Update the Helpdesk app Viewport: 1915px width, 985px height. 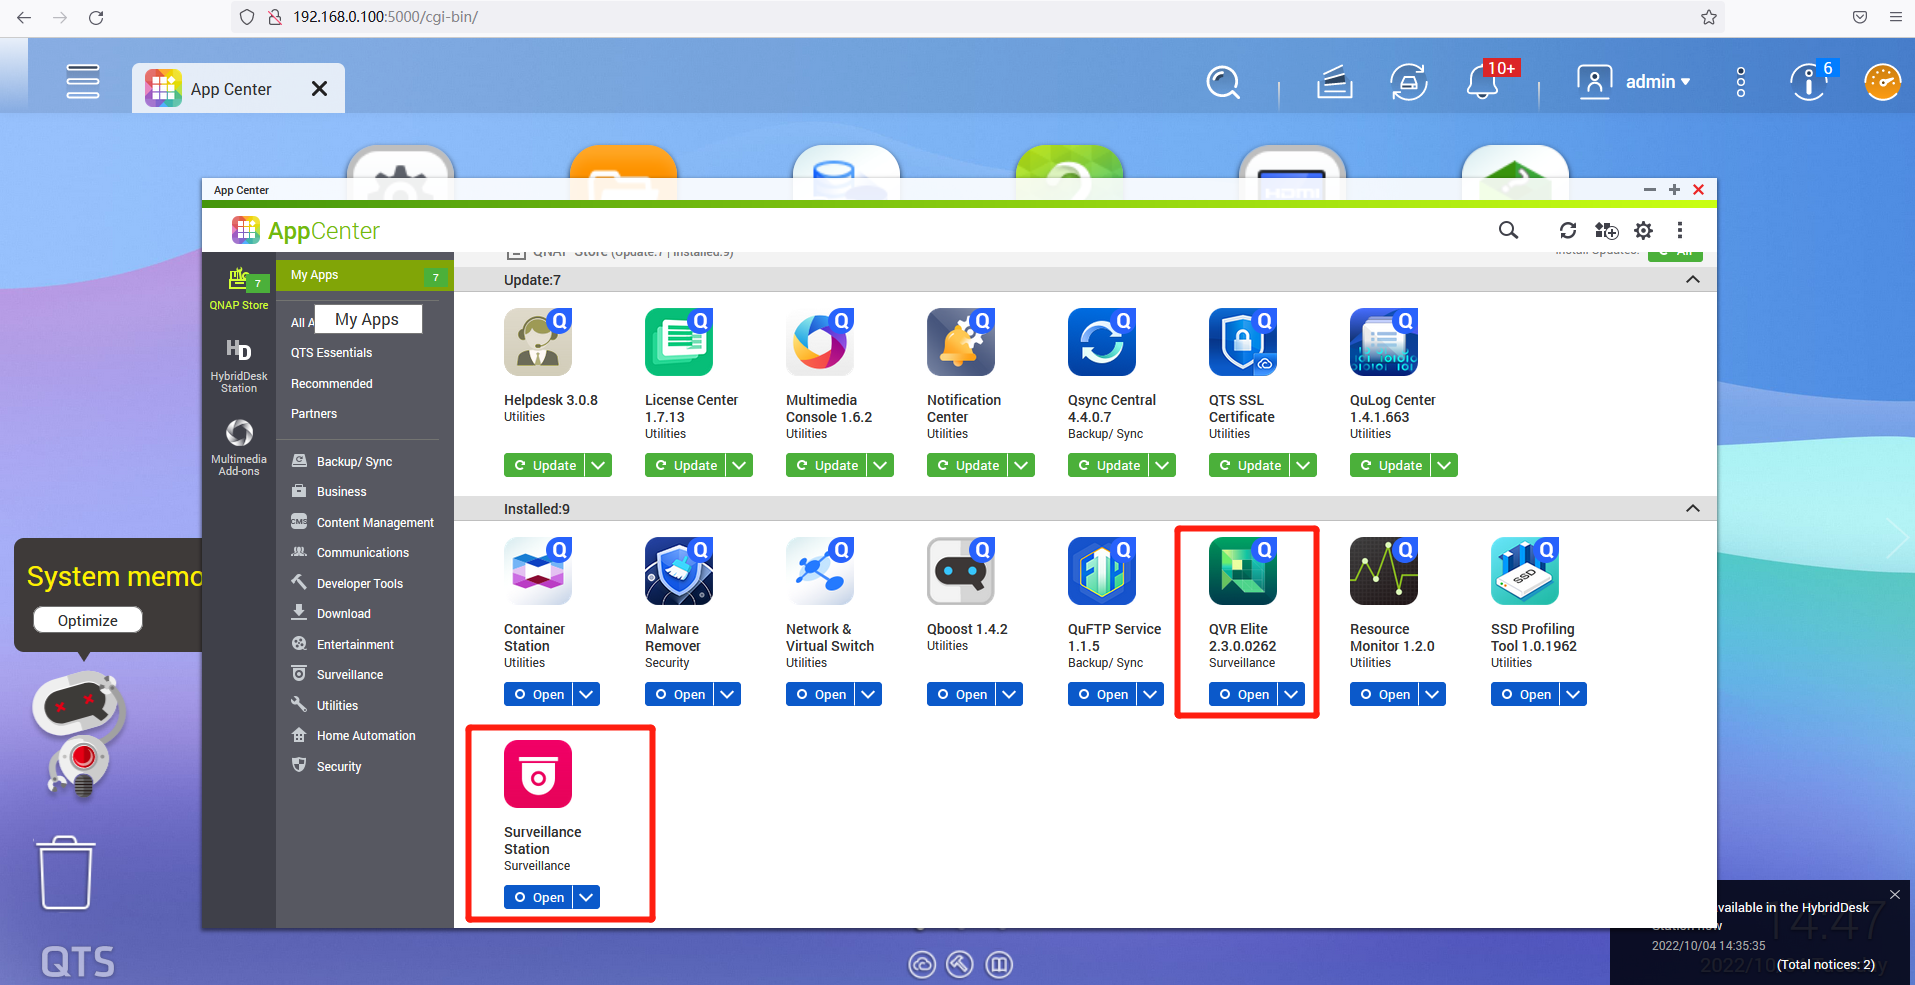point(545,465)
